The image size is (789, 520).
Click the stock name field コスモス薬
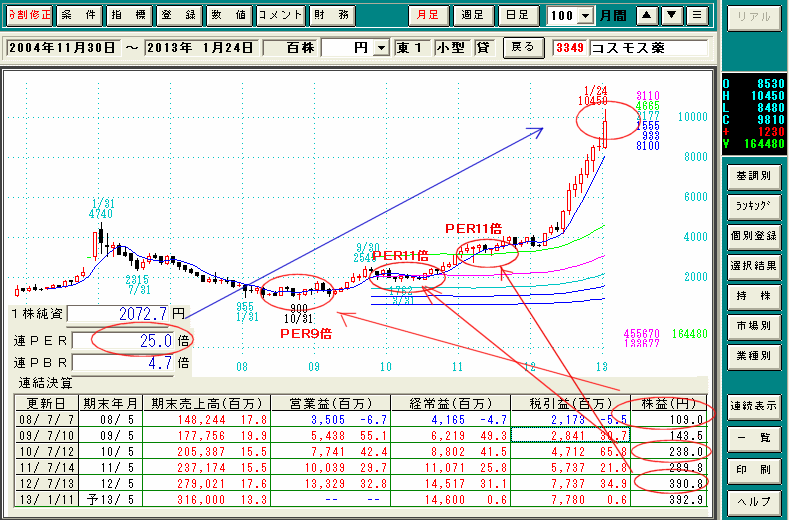[649, 48]
